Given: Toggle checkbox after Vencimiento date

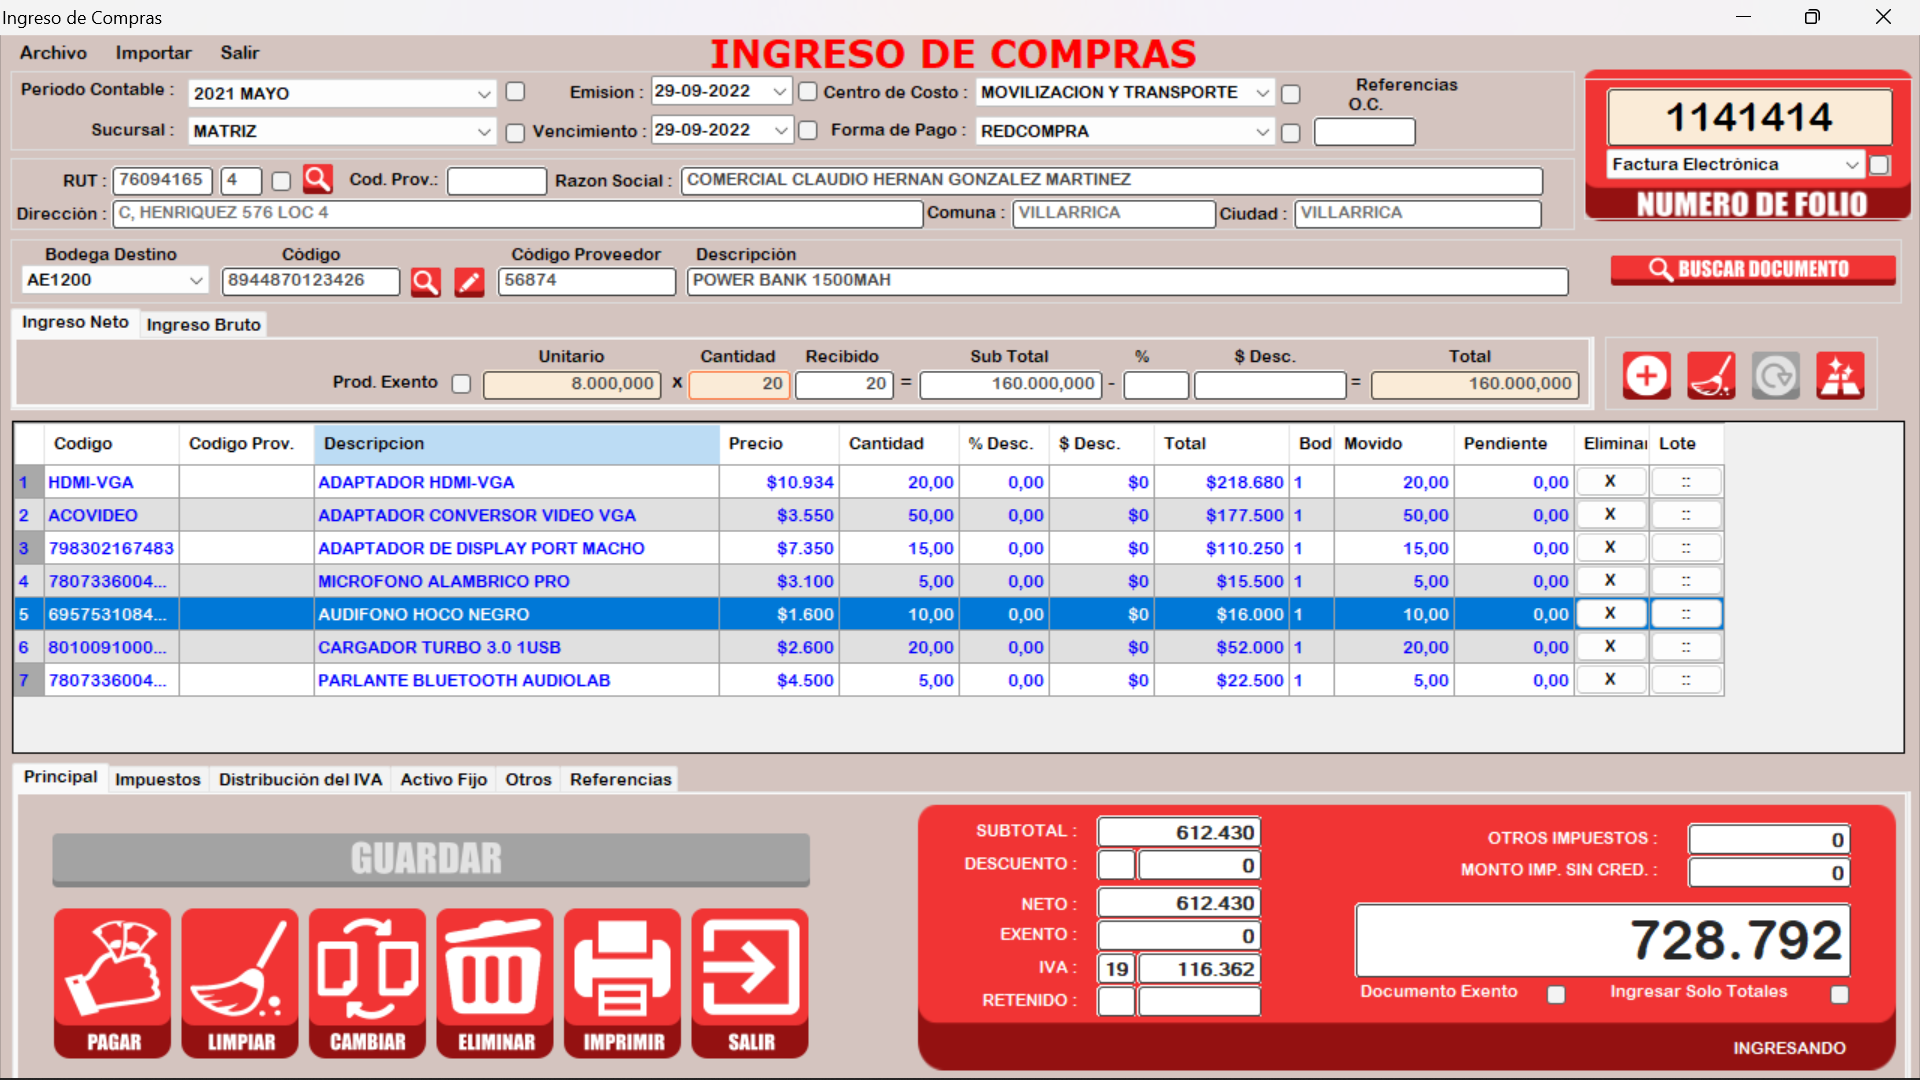Looking at the screenshot, I should point(808,131).
